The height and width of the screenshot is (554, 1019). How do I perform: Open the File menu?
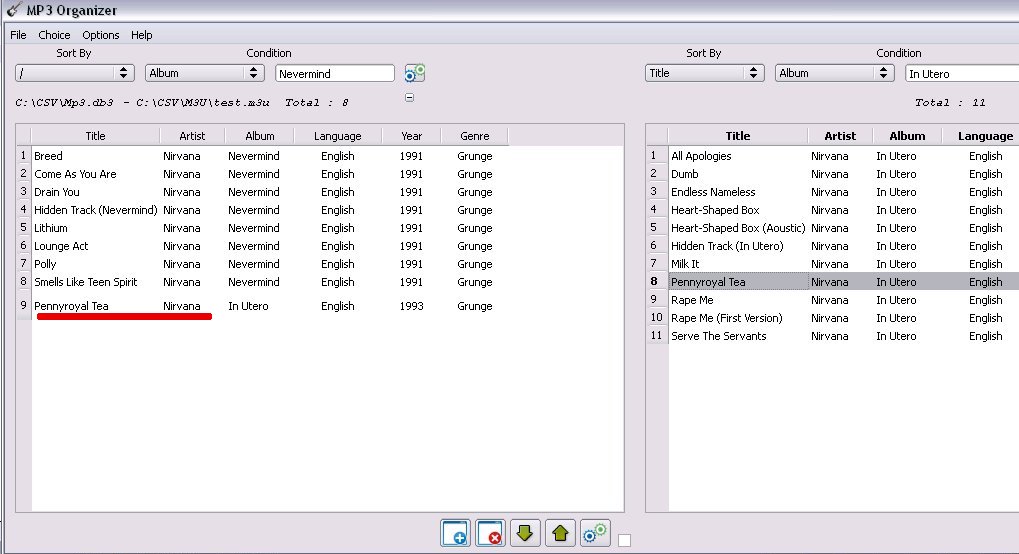[18, 35]
